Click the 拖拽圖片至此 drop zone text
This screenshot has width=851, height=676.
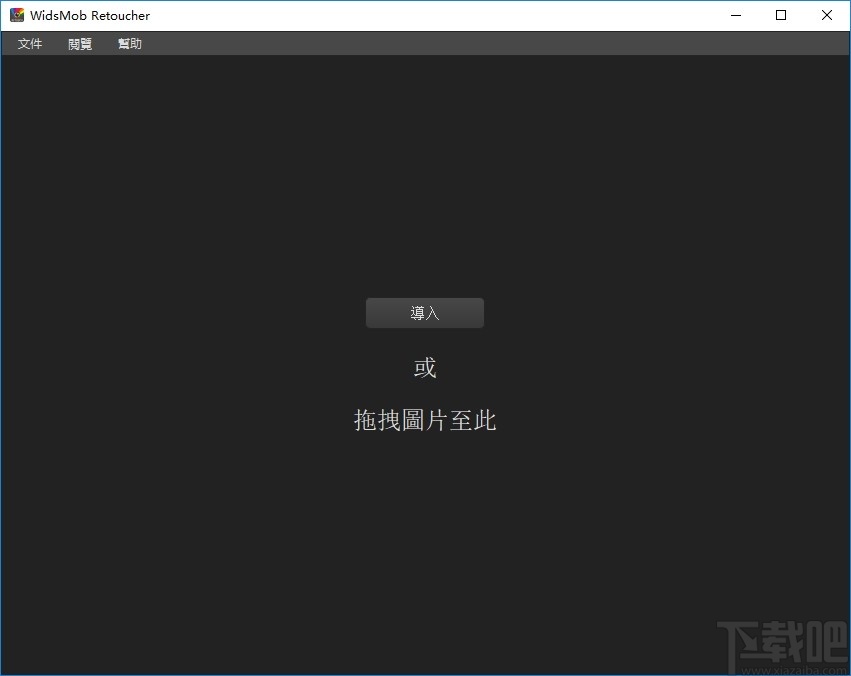click(424, 420)
